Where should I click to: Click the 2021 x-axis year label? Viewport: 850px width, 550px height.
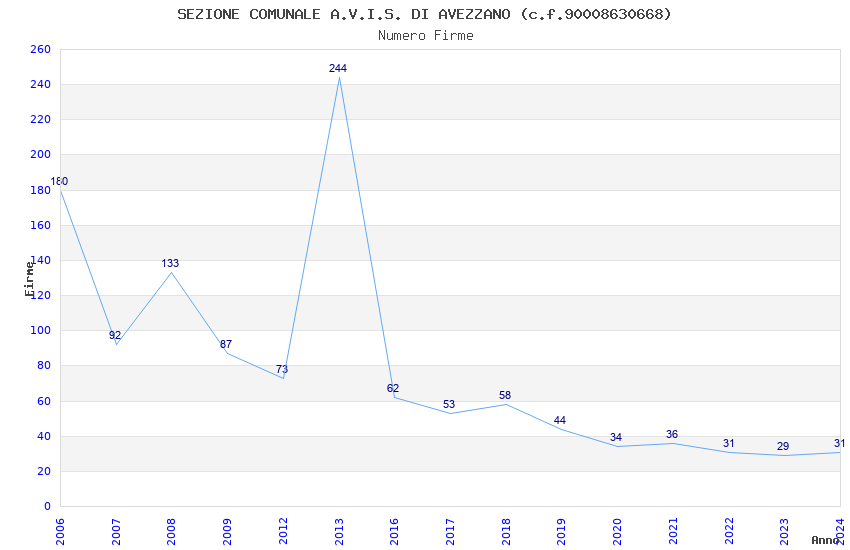[x=673, y=532]
